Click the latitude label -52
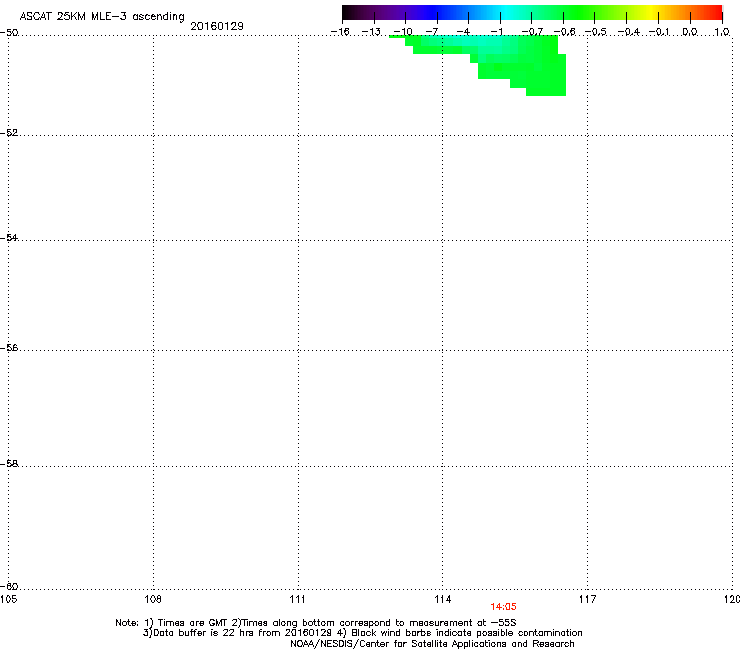Screen dimensions: 740x650 9,133
